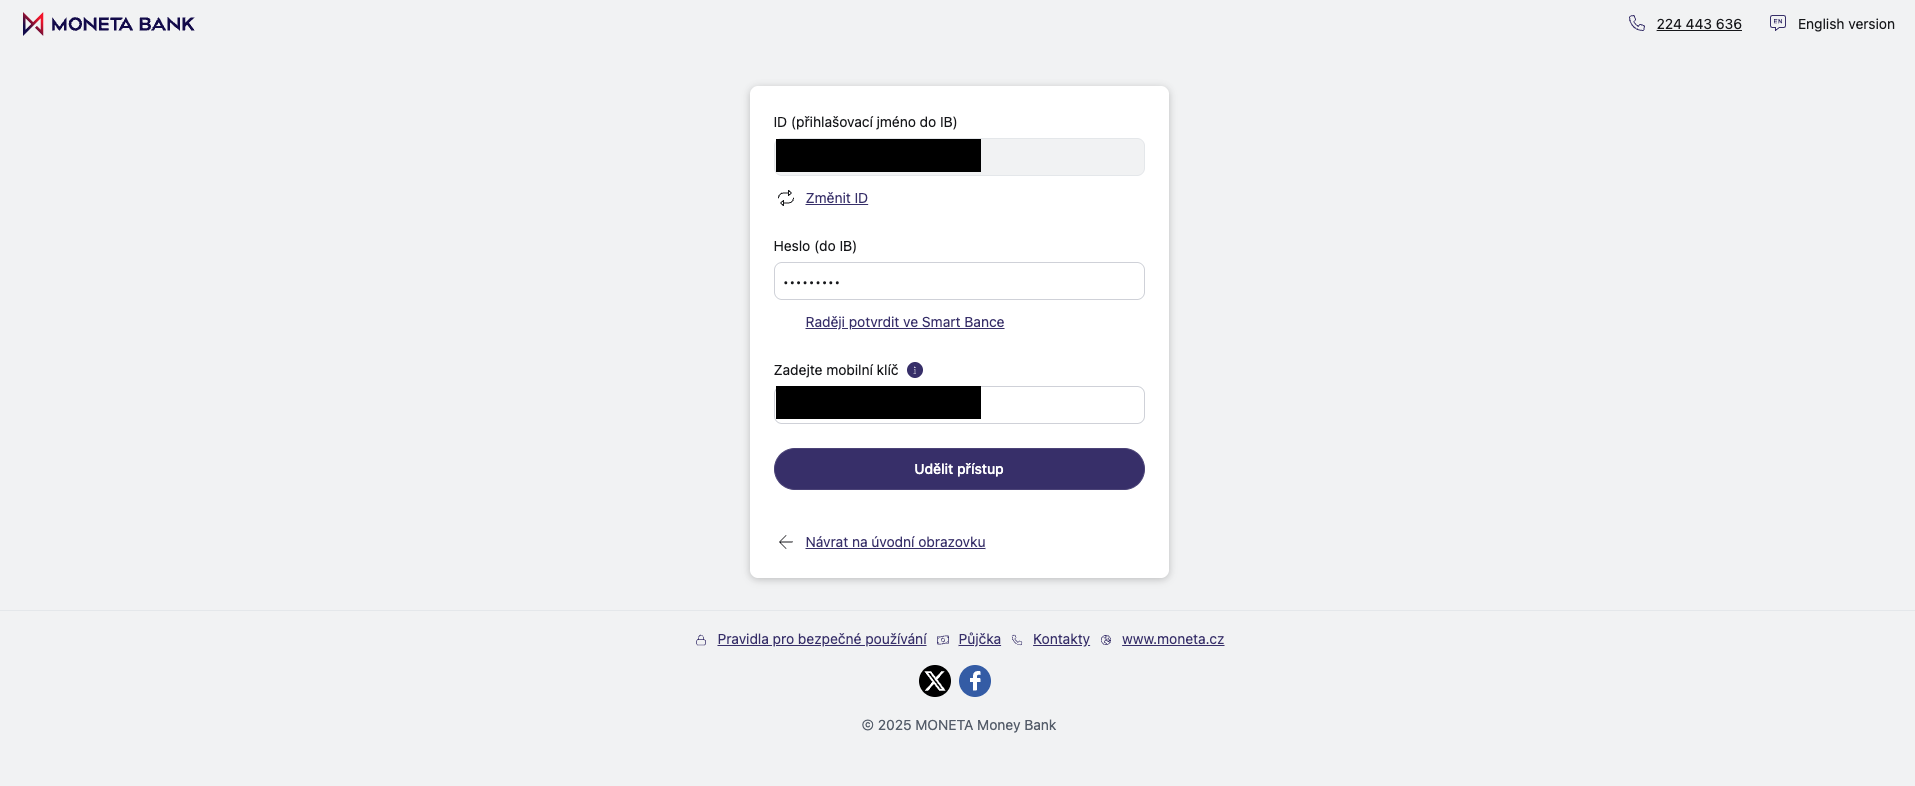The width and height of the screenshot is (1915, 786).
Task: Click the swap icon beside Změnit ID
Action: pyautogui.click(x=786, y=198)
